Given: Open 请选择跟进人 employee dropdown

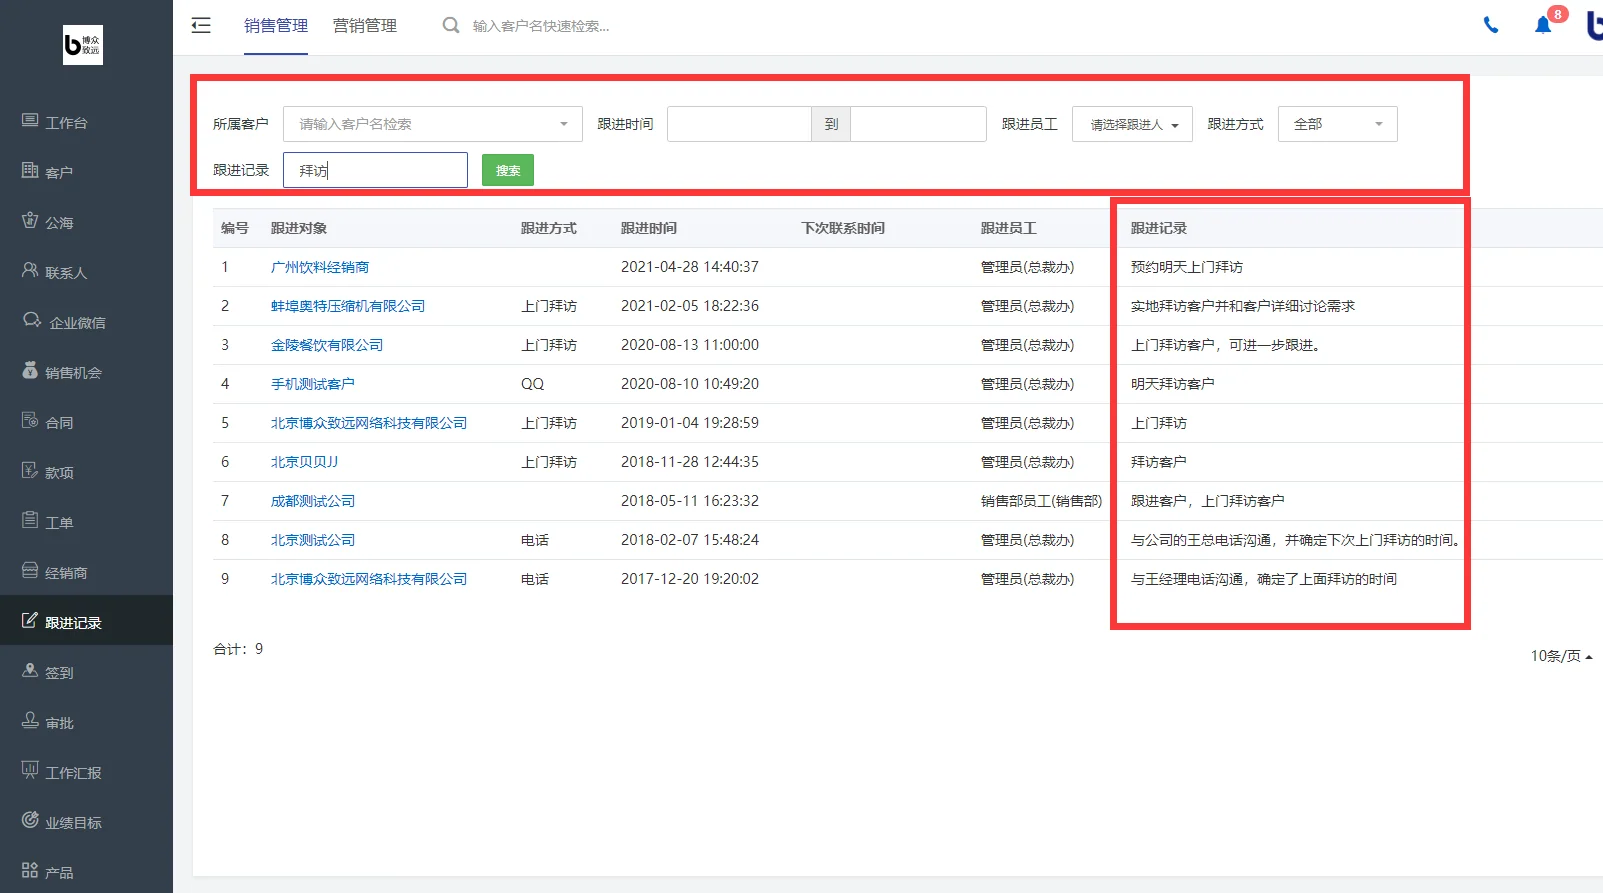Looking at the screenshot, I should 1132,124.
